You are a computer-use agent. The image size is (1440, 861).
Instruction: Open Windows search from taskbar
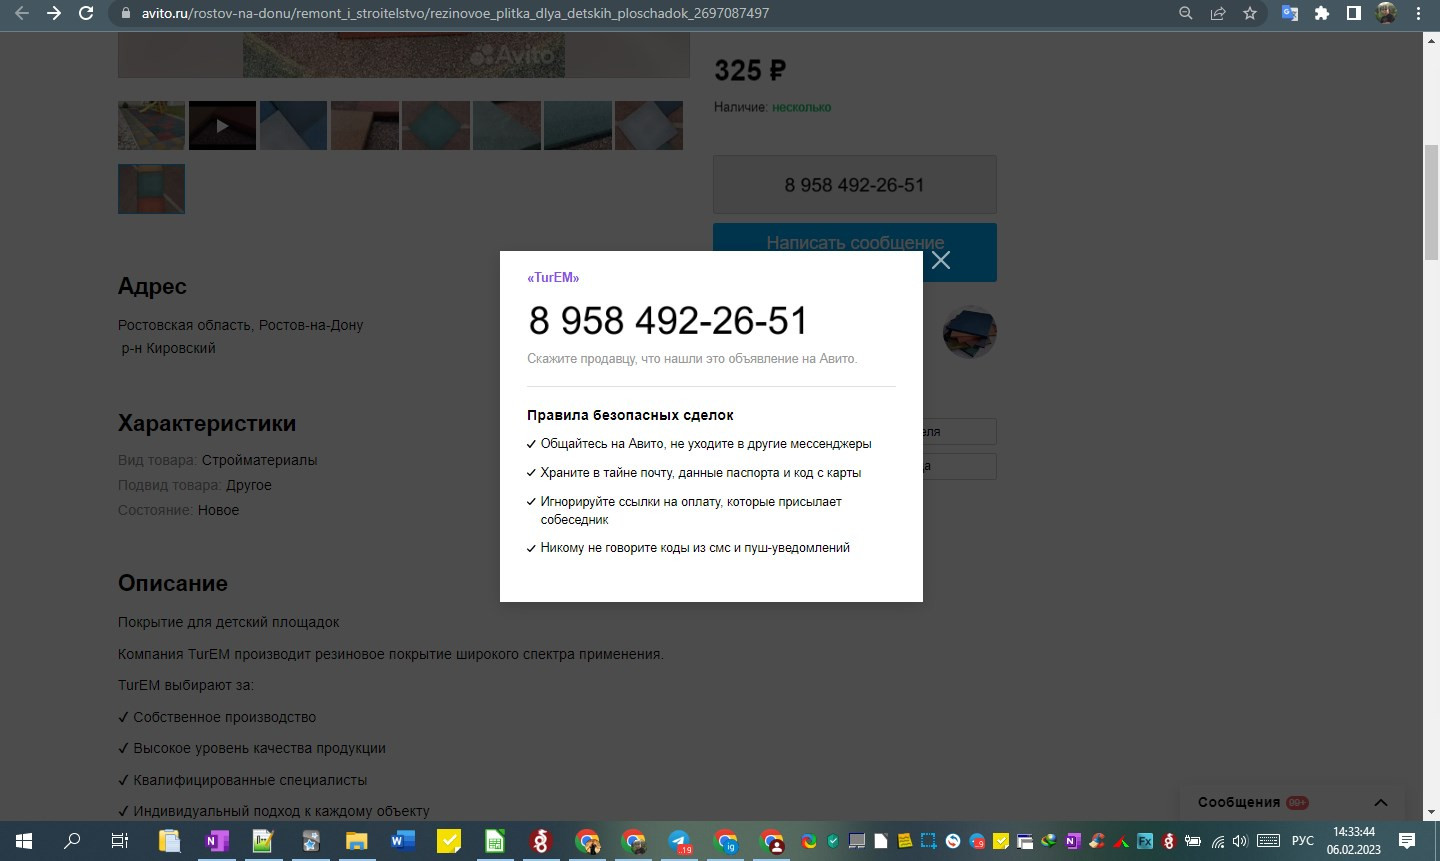click(x=72, y=841)
